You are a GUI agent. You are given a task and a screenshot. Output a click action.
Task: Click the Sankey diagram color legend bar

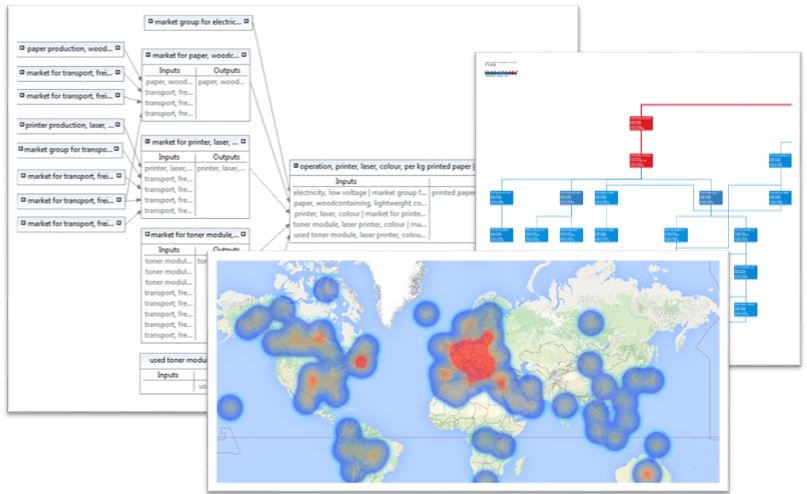(500, 73)
